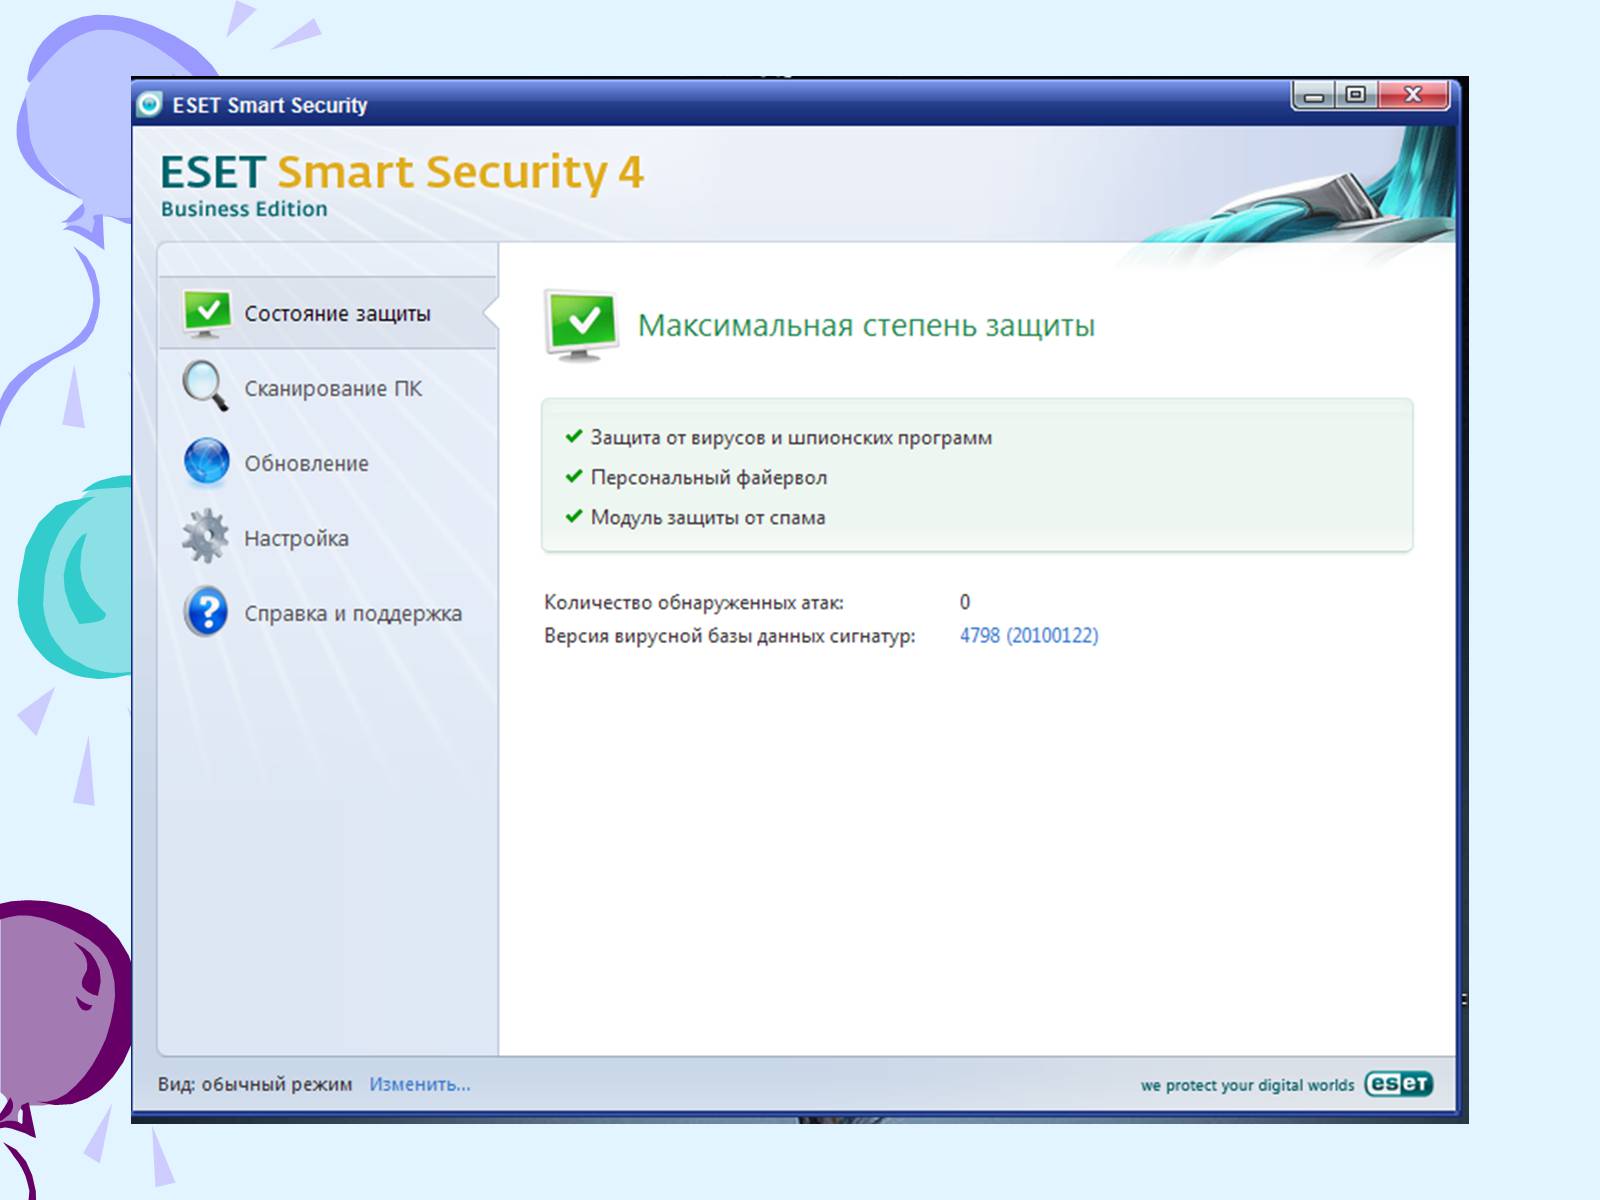Screen dimensions: 1600x1200
Task: Open the Сканирование ПК section
Action: pyautogui.click(x=328, y=388)
